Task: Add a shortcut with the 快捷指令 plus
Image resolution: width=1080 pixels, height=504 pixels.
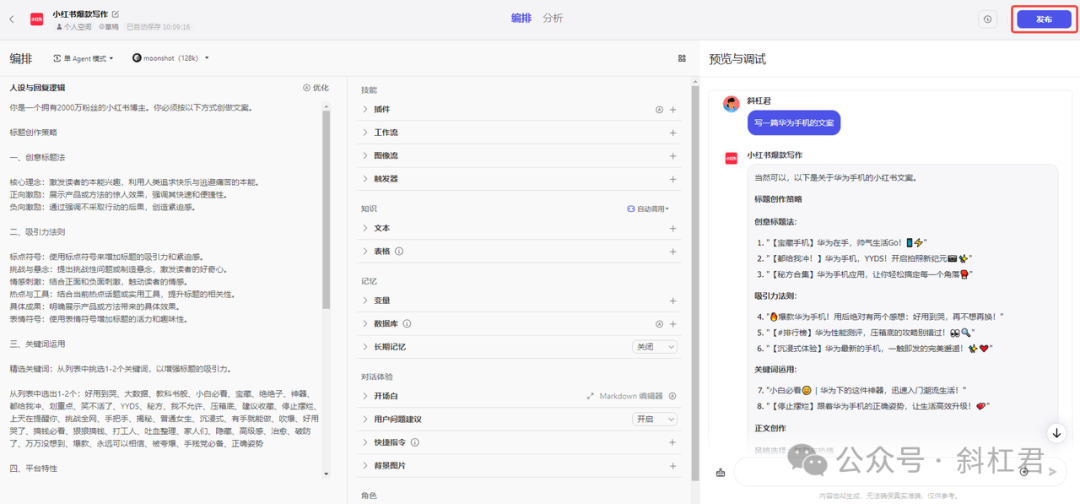Action: (x=673, y=443)
